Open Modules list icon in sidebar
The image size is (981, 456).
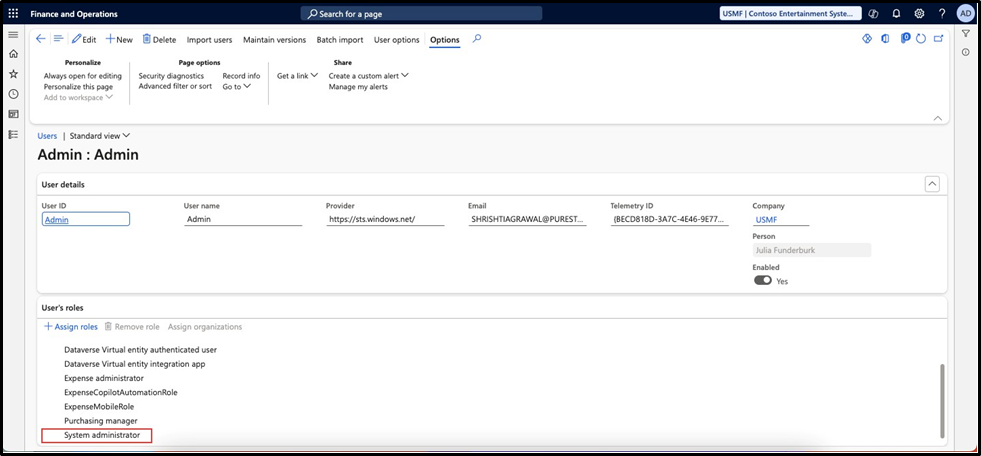[x=13, y=134]
